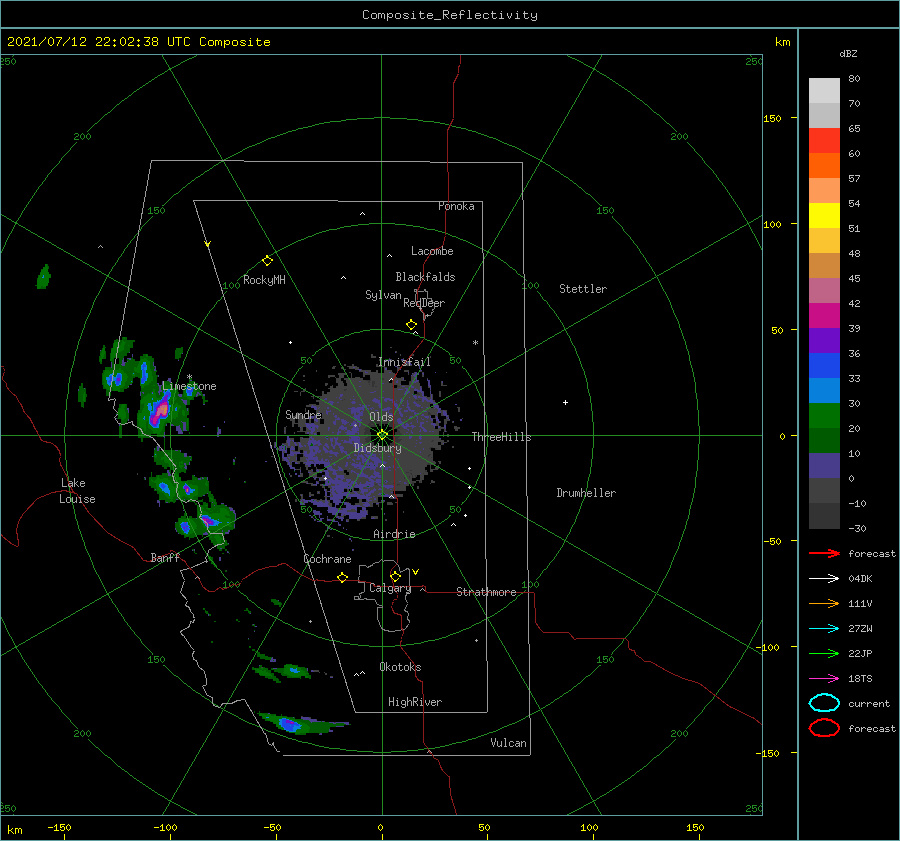This screenshot has height=841, width=900.
Task: Click the Limestone label
Action: pyautogui.click(x=189, y=386)
